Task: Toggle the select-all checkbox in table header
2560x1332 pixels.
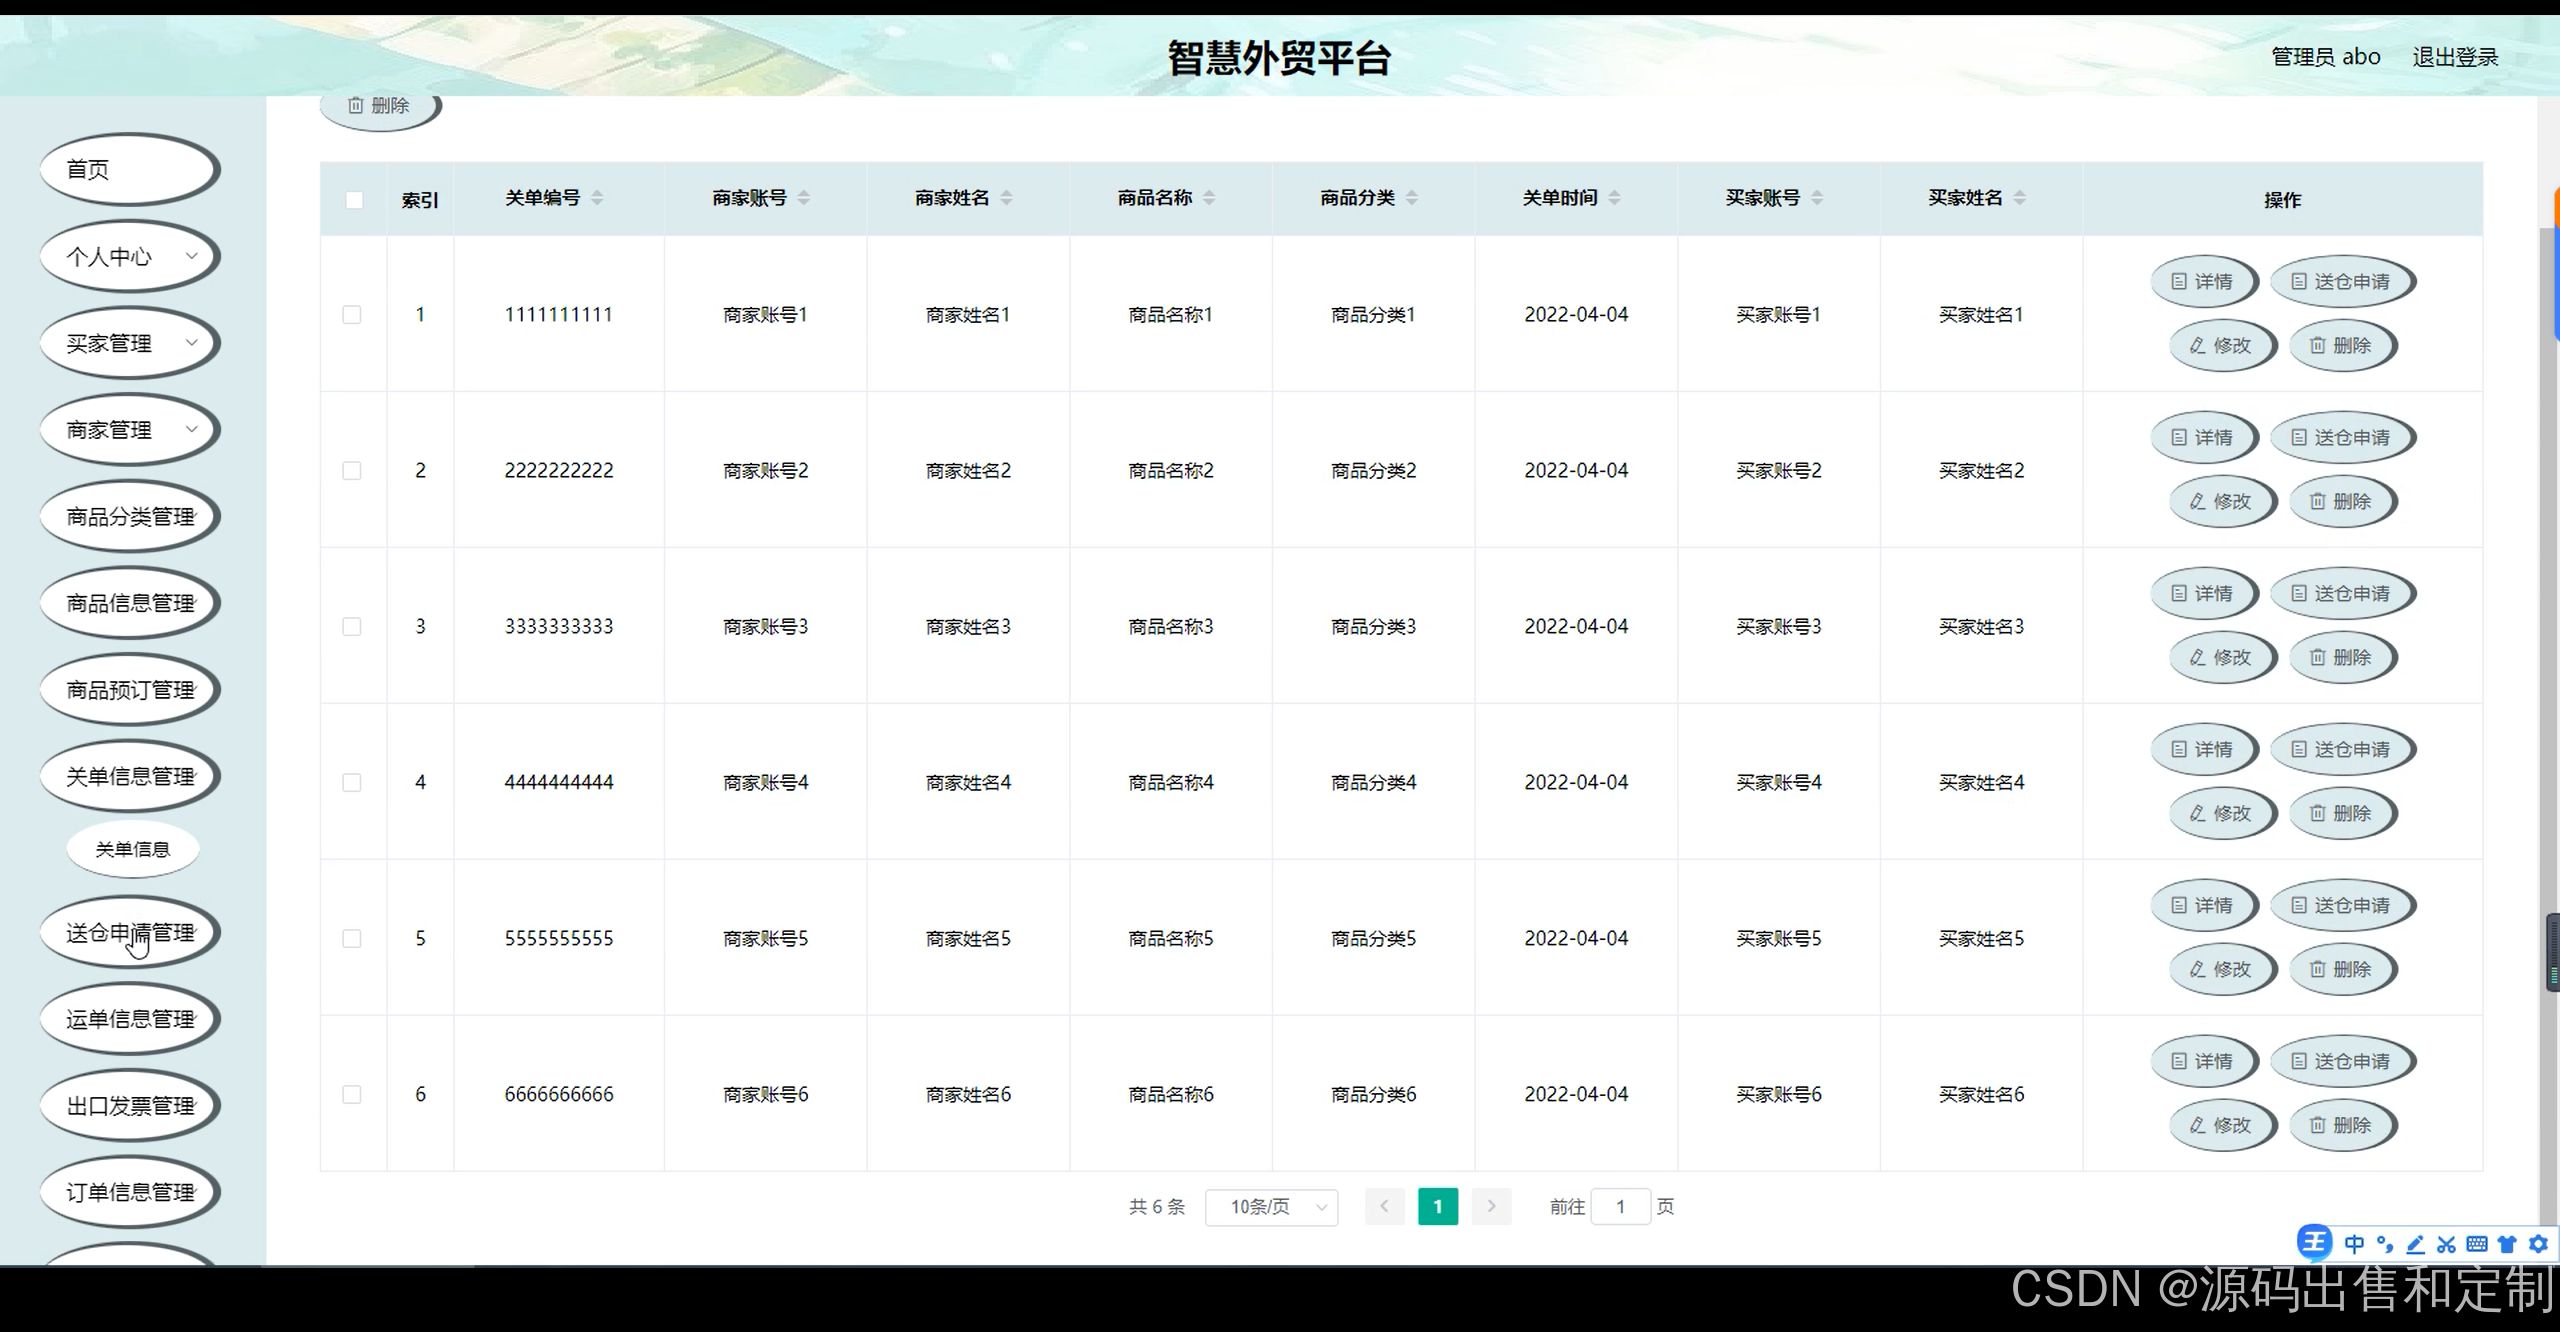Action: pyautogui.click(x=354, y=200)
